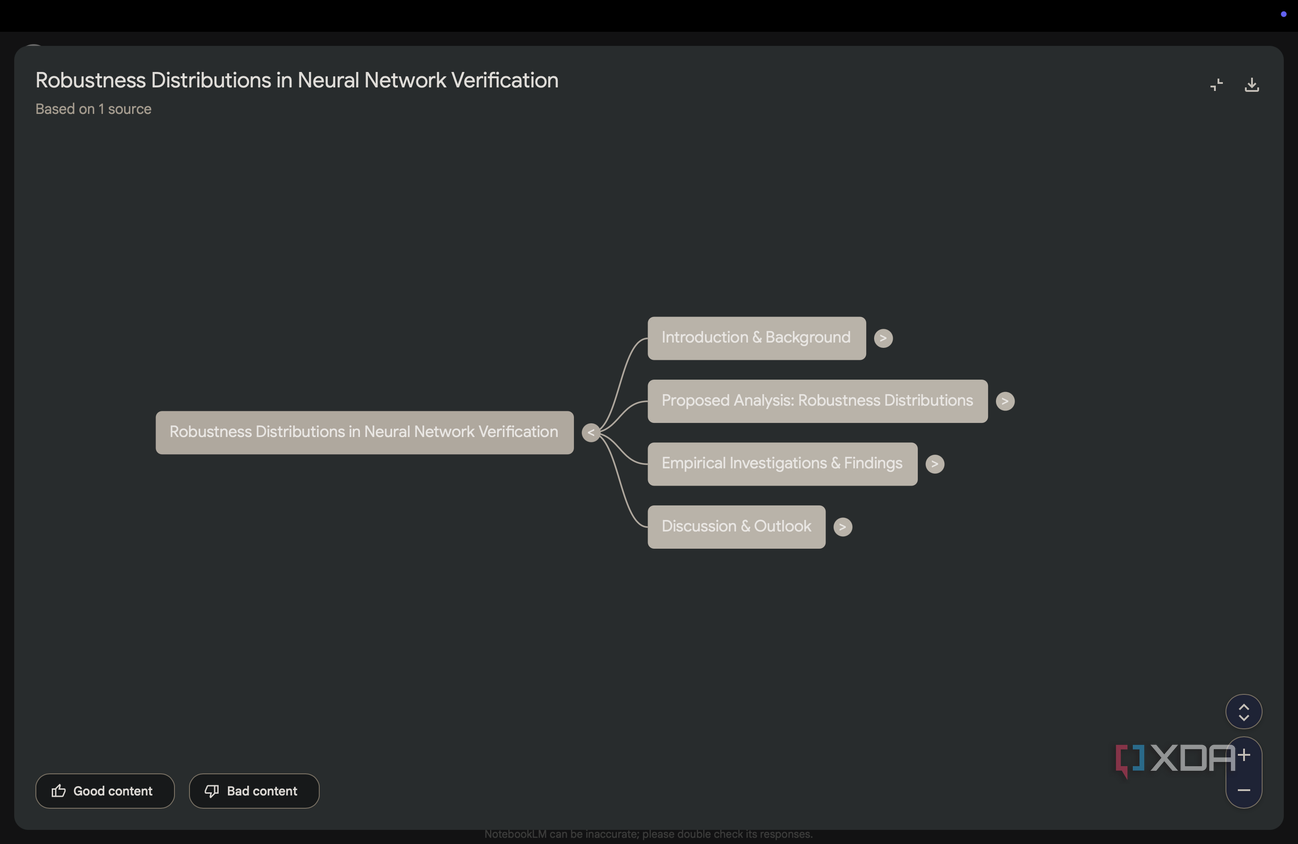This screenshot has width=1298, height=844.
Task: Expand Empirical Investigations & Findings branch
Action: [x=935, y=464]
